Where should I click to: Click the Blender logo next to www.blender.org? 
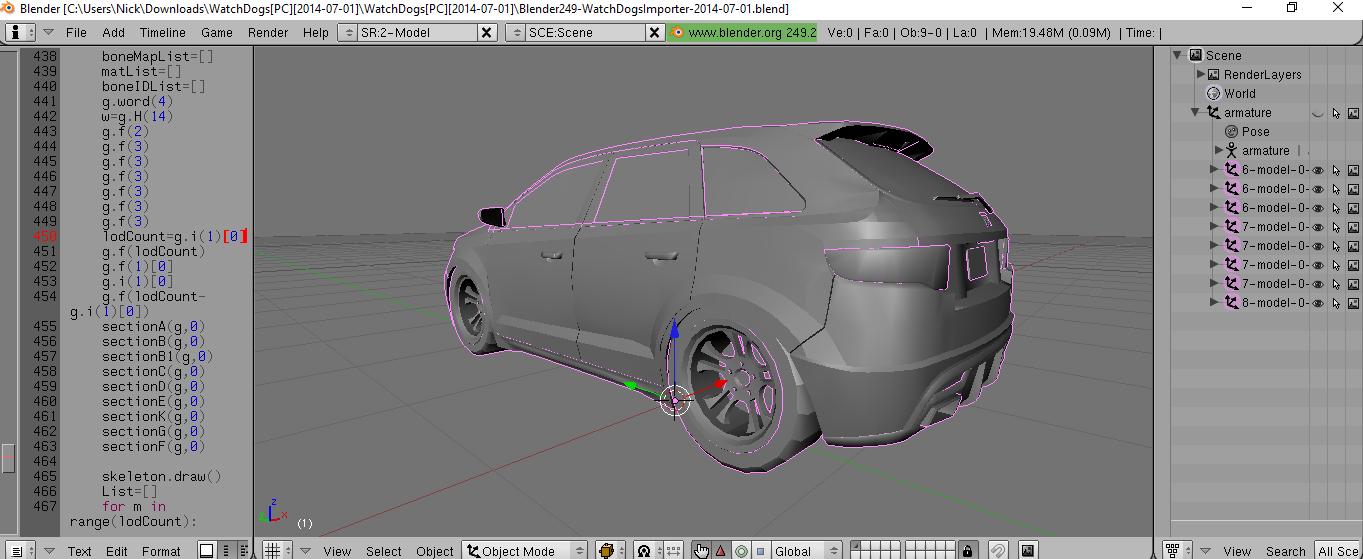(677, 32)
